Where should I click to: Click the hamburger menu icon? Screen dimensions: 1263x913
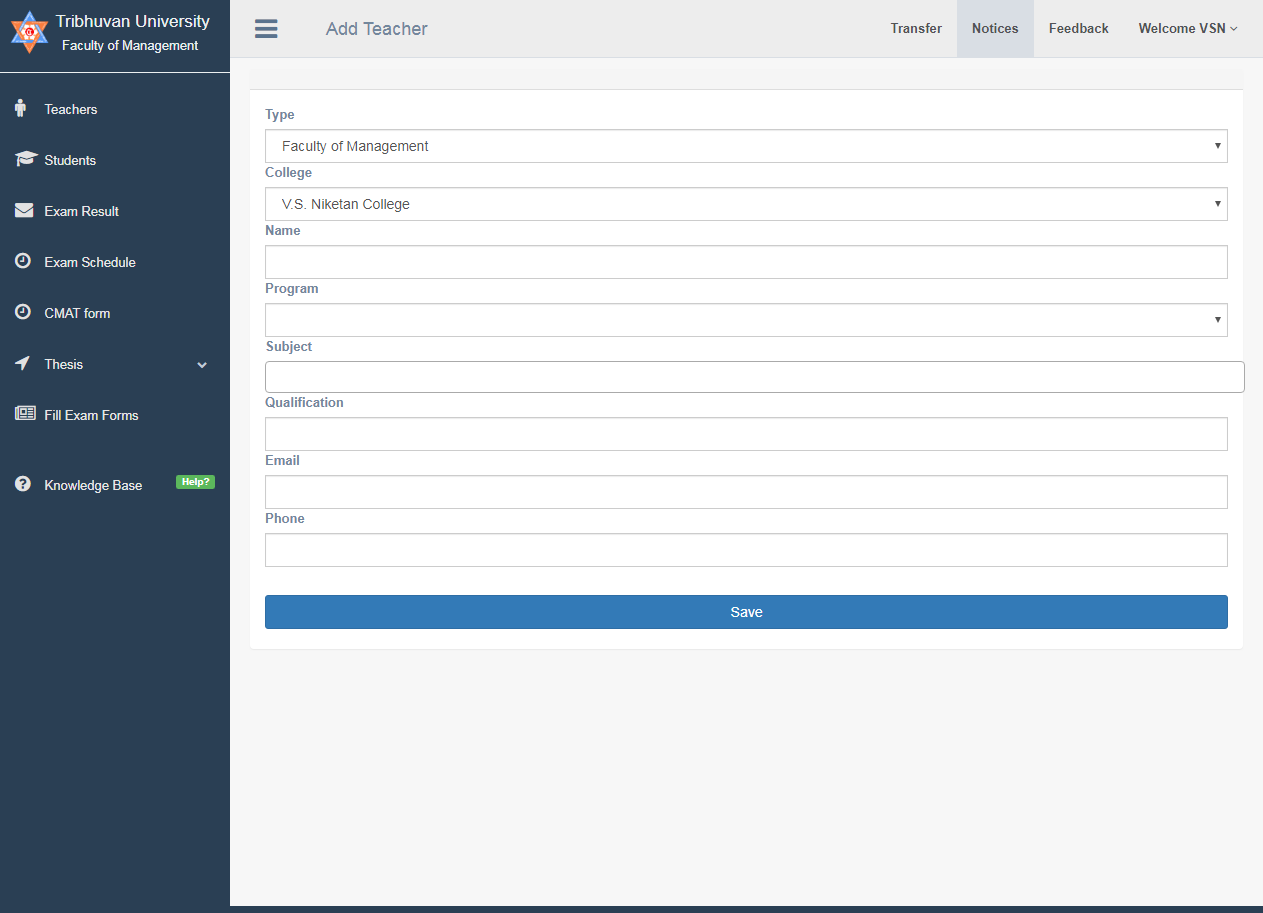(266, 29)
